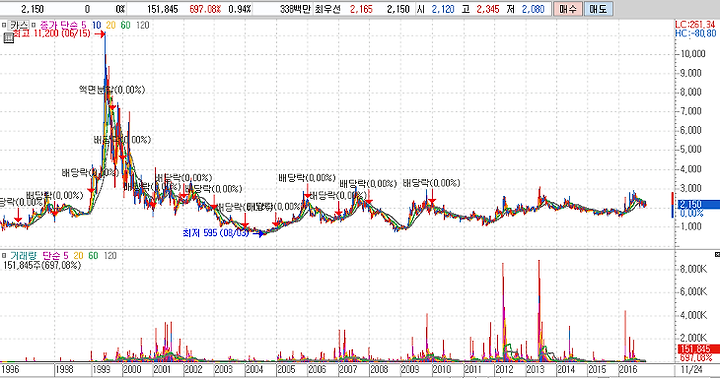Select the 종가 단순 price moving-average label
720x378 pixels.
point(60,25)
